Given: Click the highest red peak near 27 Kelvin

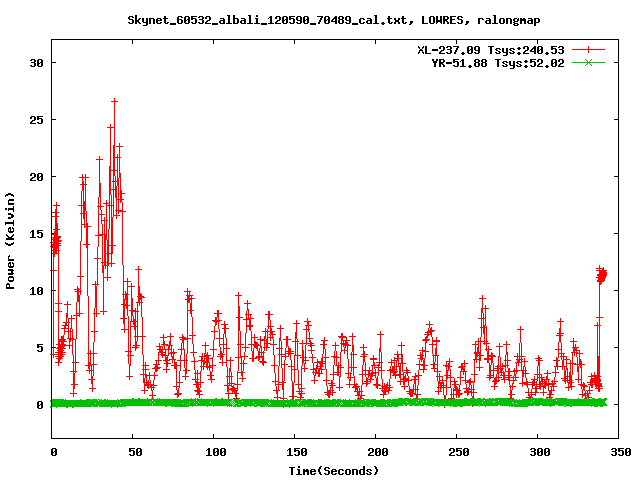Looking at the screenshot, I should (115, 101).
